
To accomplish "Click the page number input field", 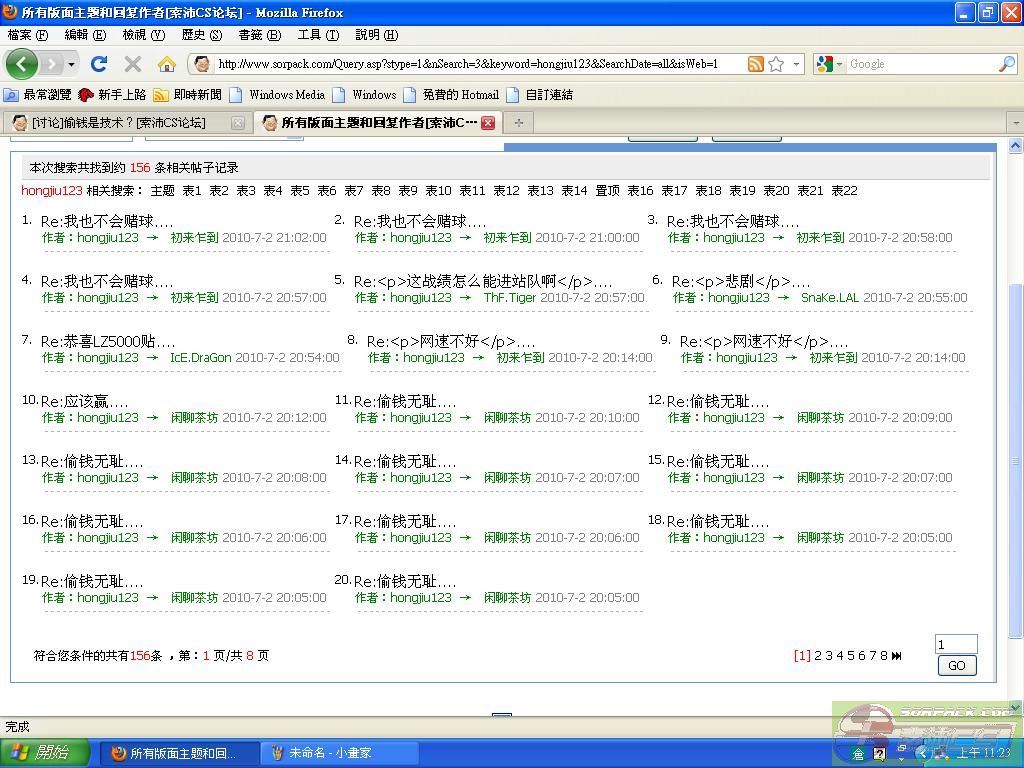I will pos(955,645).
